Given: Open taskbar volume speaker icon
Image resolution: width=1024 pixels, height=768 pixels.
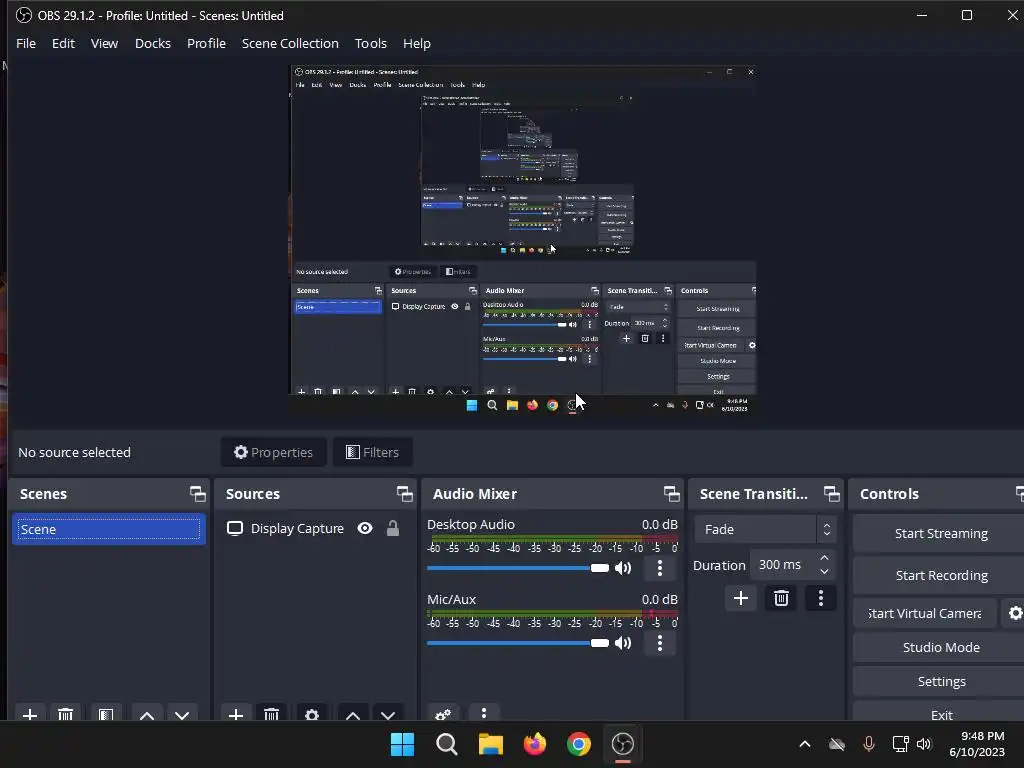Looking at the screenshot, I should tap(924, 744).
